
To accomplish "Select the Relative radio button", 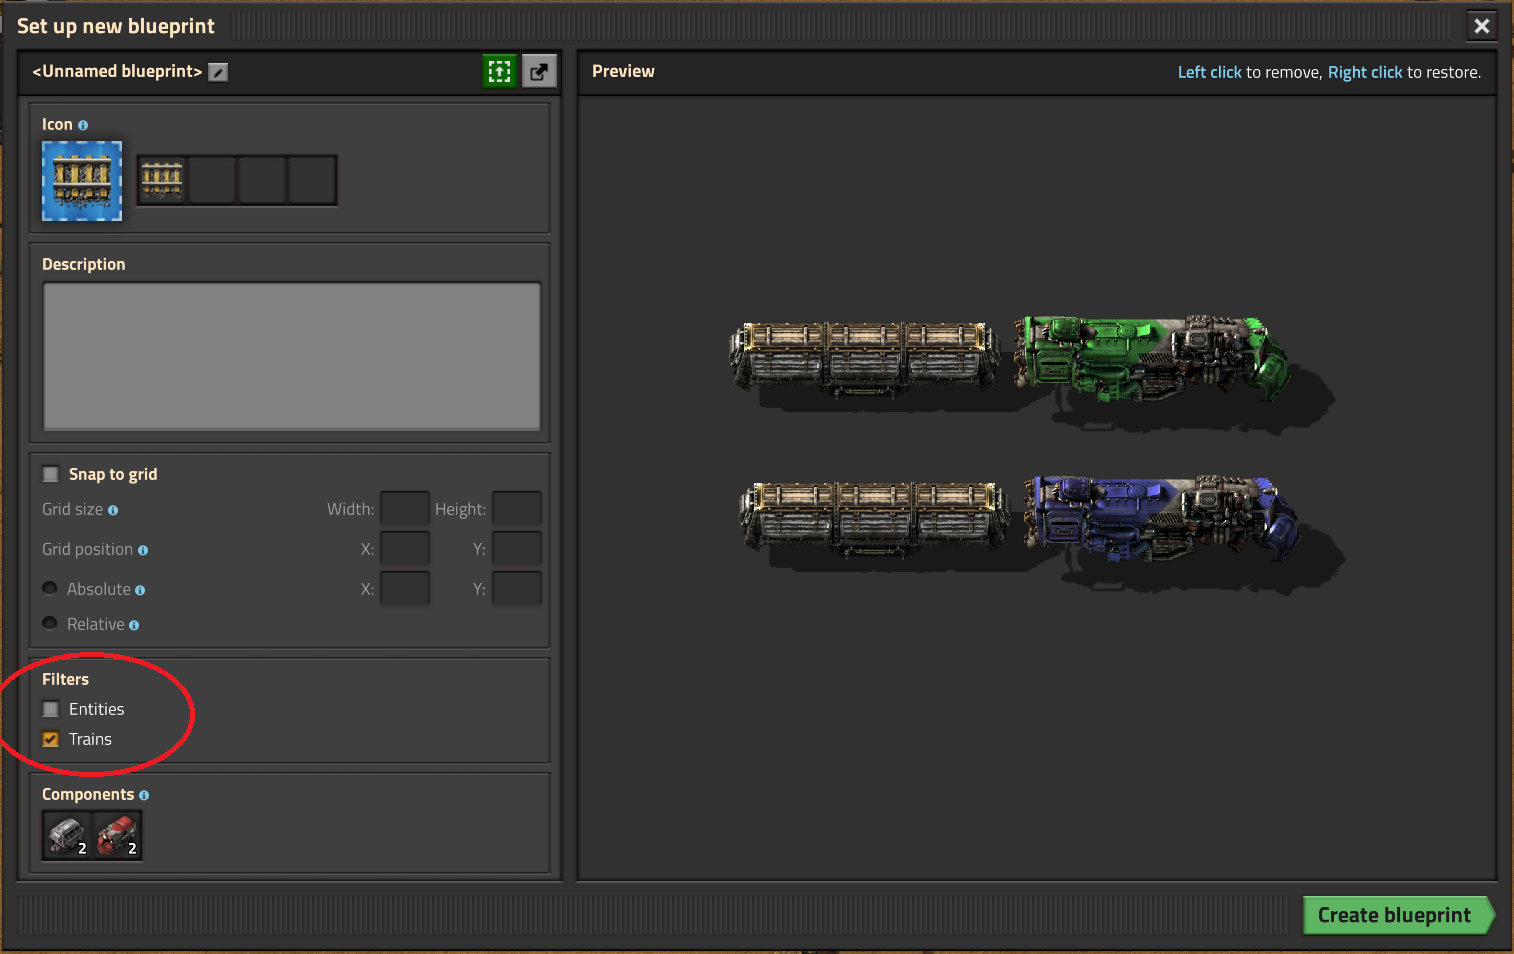I will click(50, 624).
